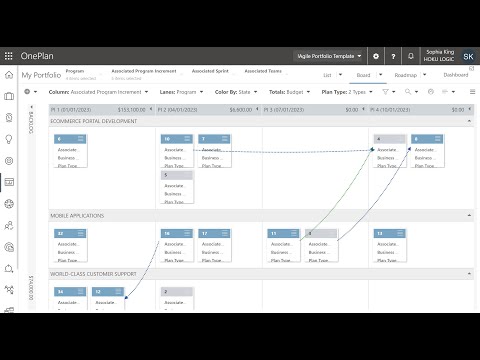
Task: Open the app launcher grid icon
Action: 8,56
